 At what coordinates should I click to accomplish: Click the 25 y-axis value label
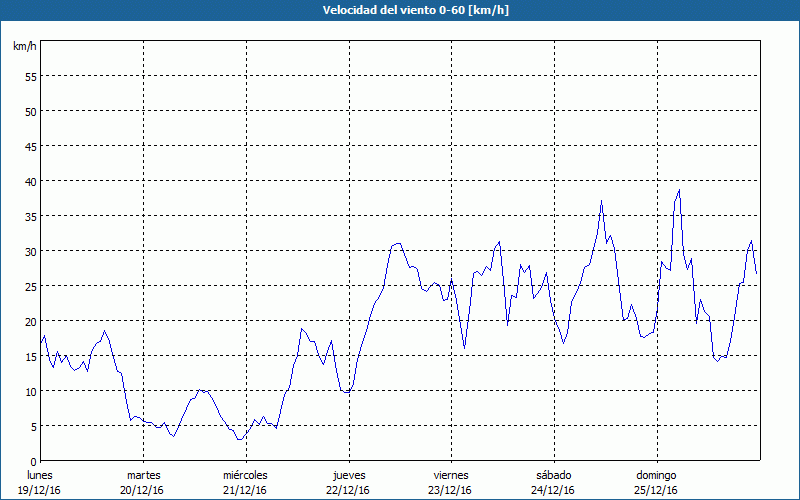[30, 286]
